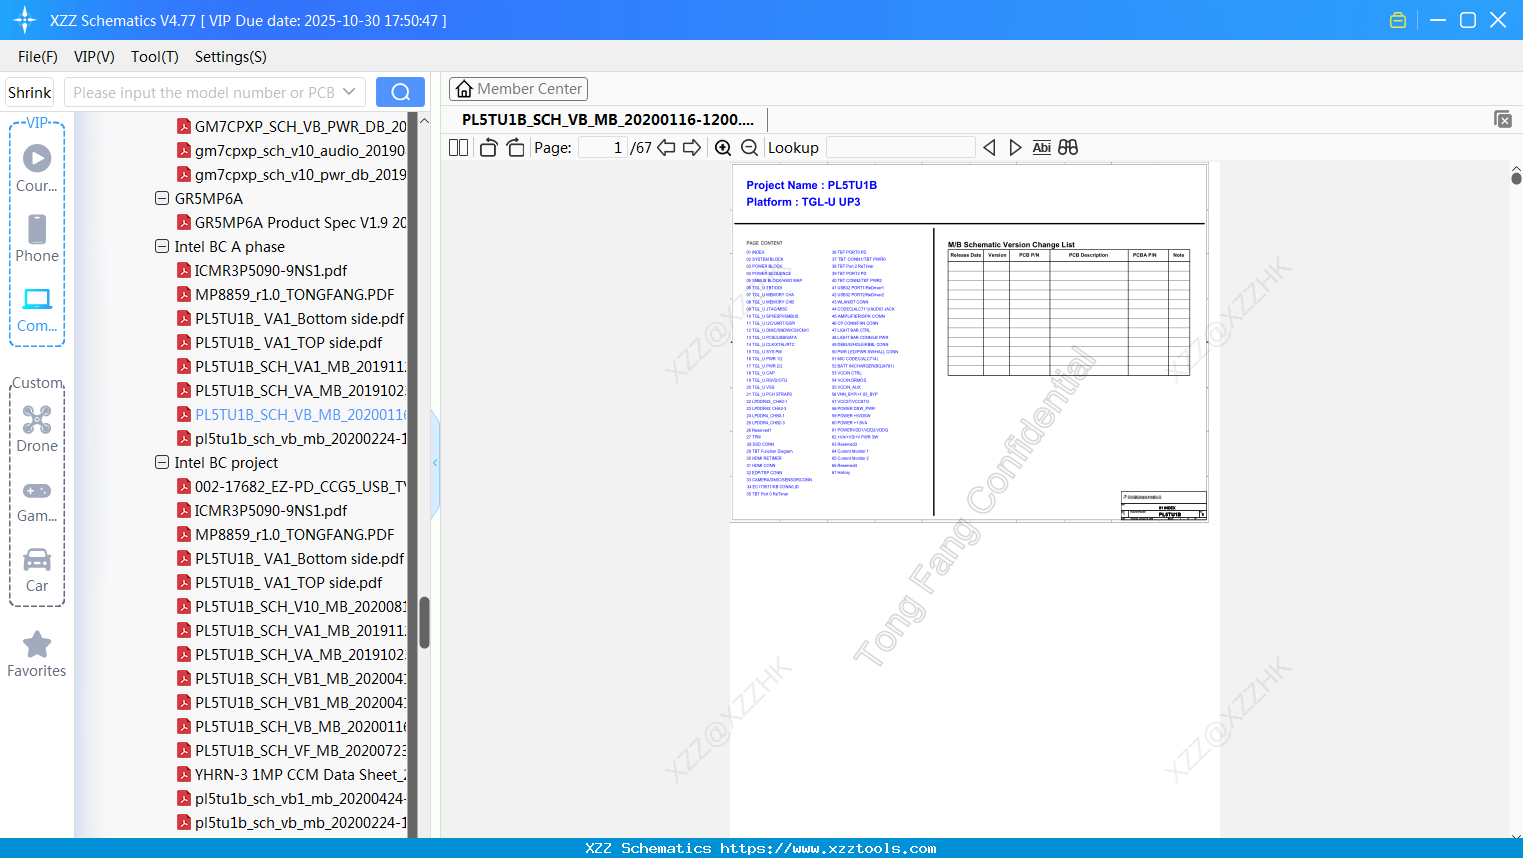
Task: Open gm7cpxp_sch_v10_audio file
Action: tap(292, 150)
